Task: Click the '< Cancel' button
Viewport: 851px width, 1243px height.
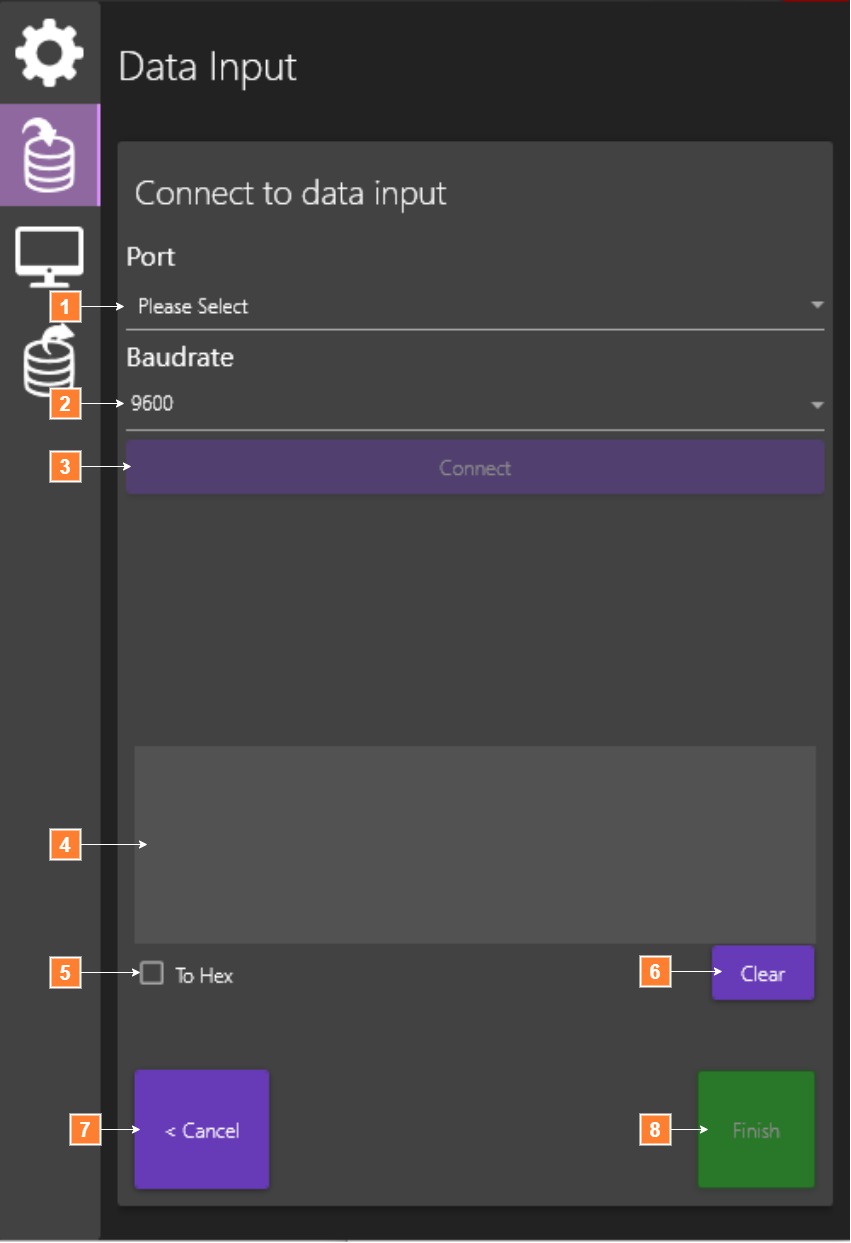Action: 202,1130
